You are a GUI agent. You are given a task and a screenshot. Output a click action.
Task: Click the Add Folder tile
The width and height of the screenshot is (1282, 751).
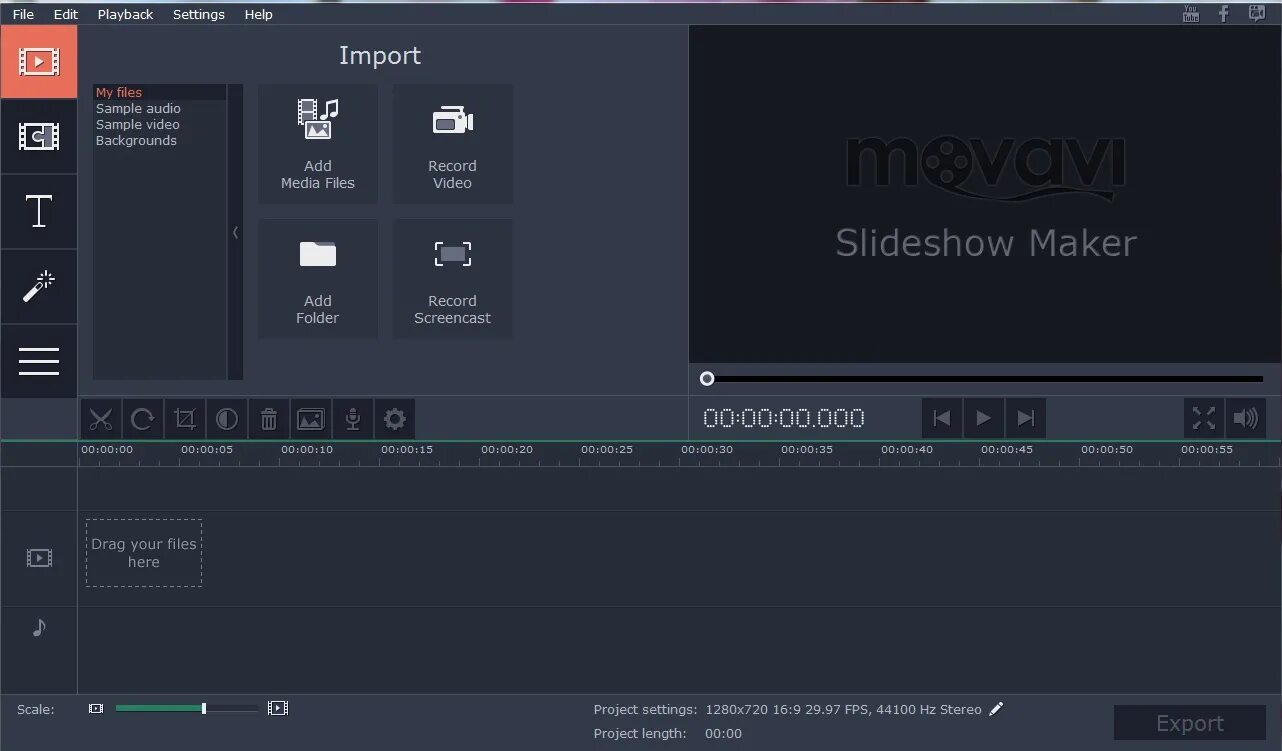(x=318, y=279)
